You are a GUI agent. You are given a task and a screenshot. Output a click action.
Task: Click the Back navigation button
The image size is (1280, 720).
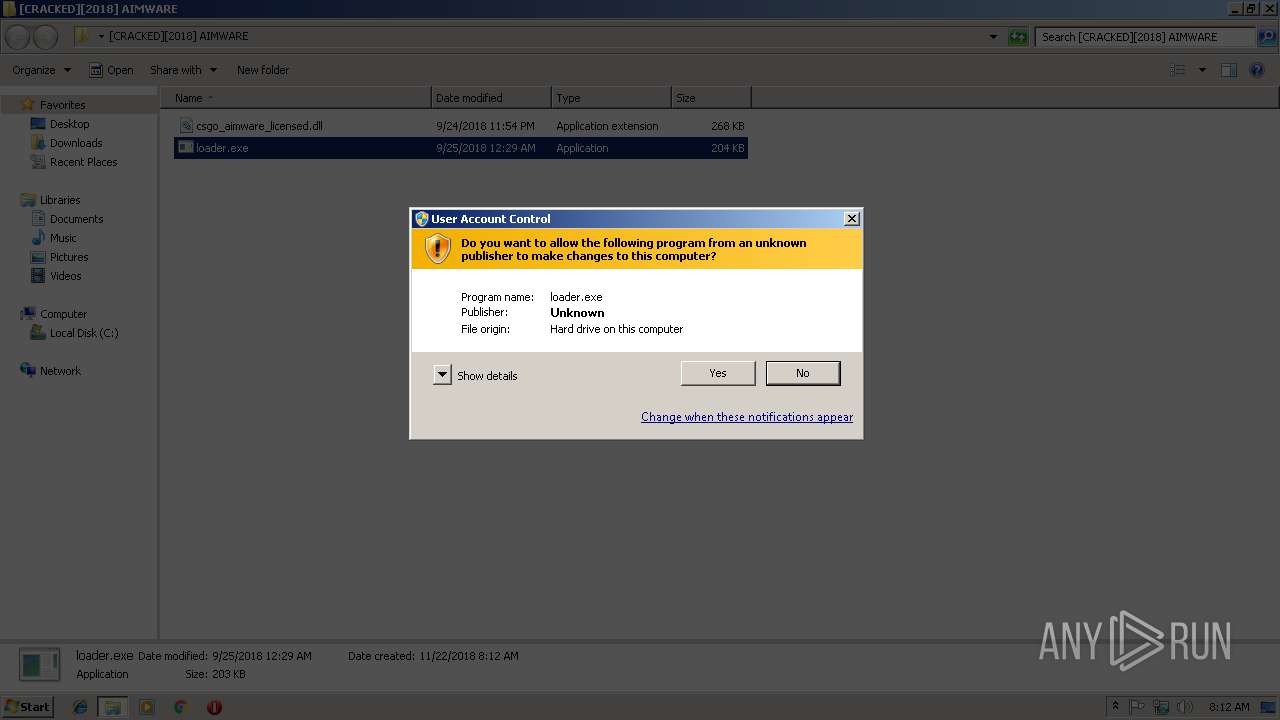pyautogui.click(x=17, y=37)
